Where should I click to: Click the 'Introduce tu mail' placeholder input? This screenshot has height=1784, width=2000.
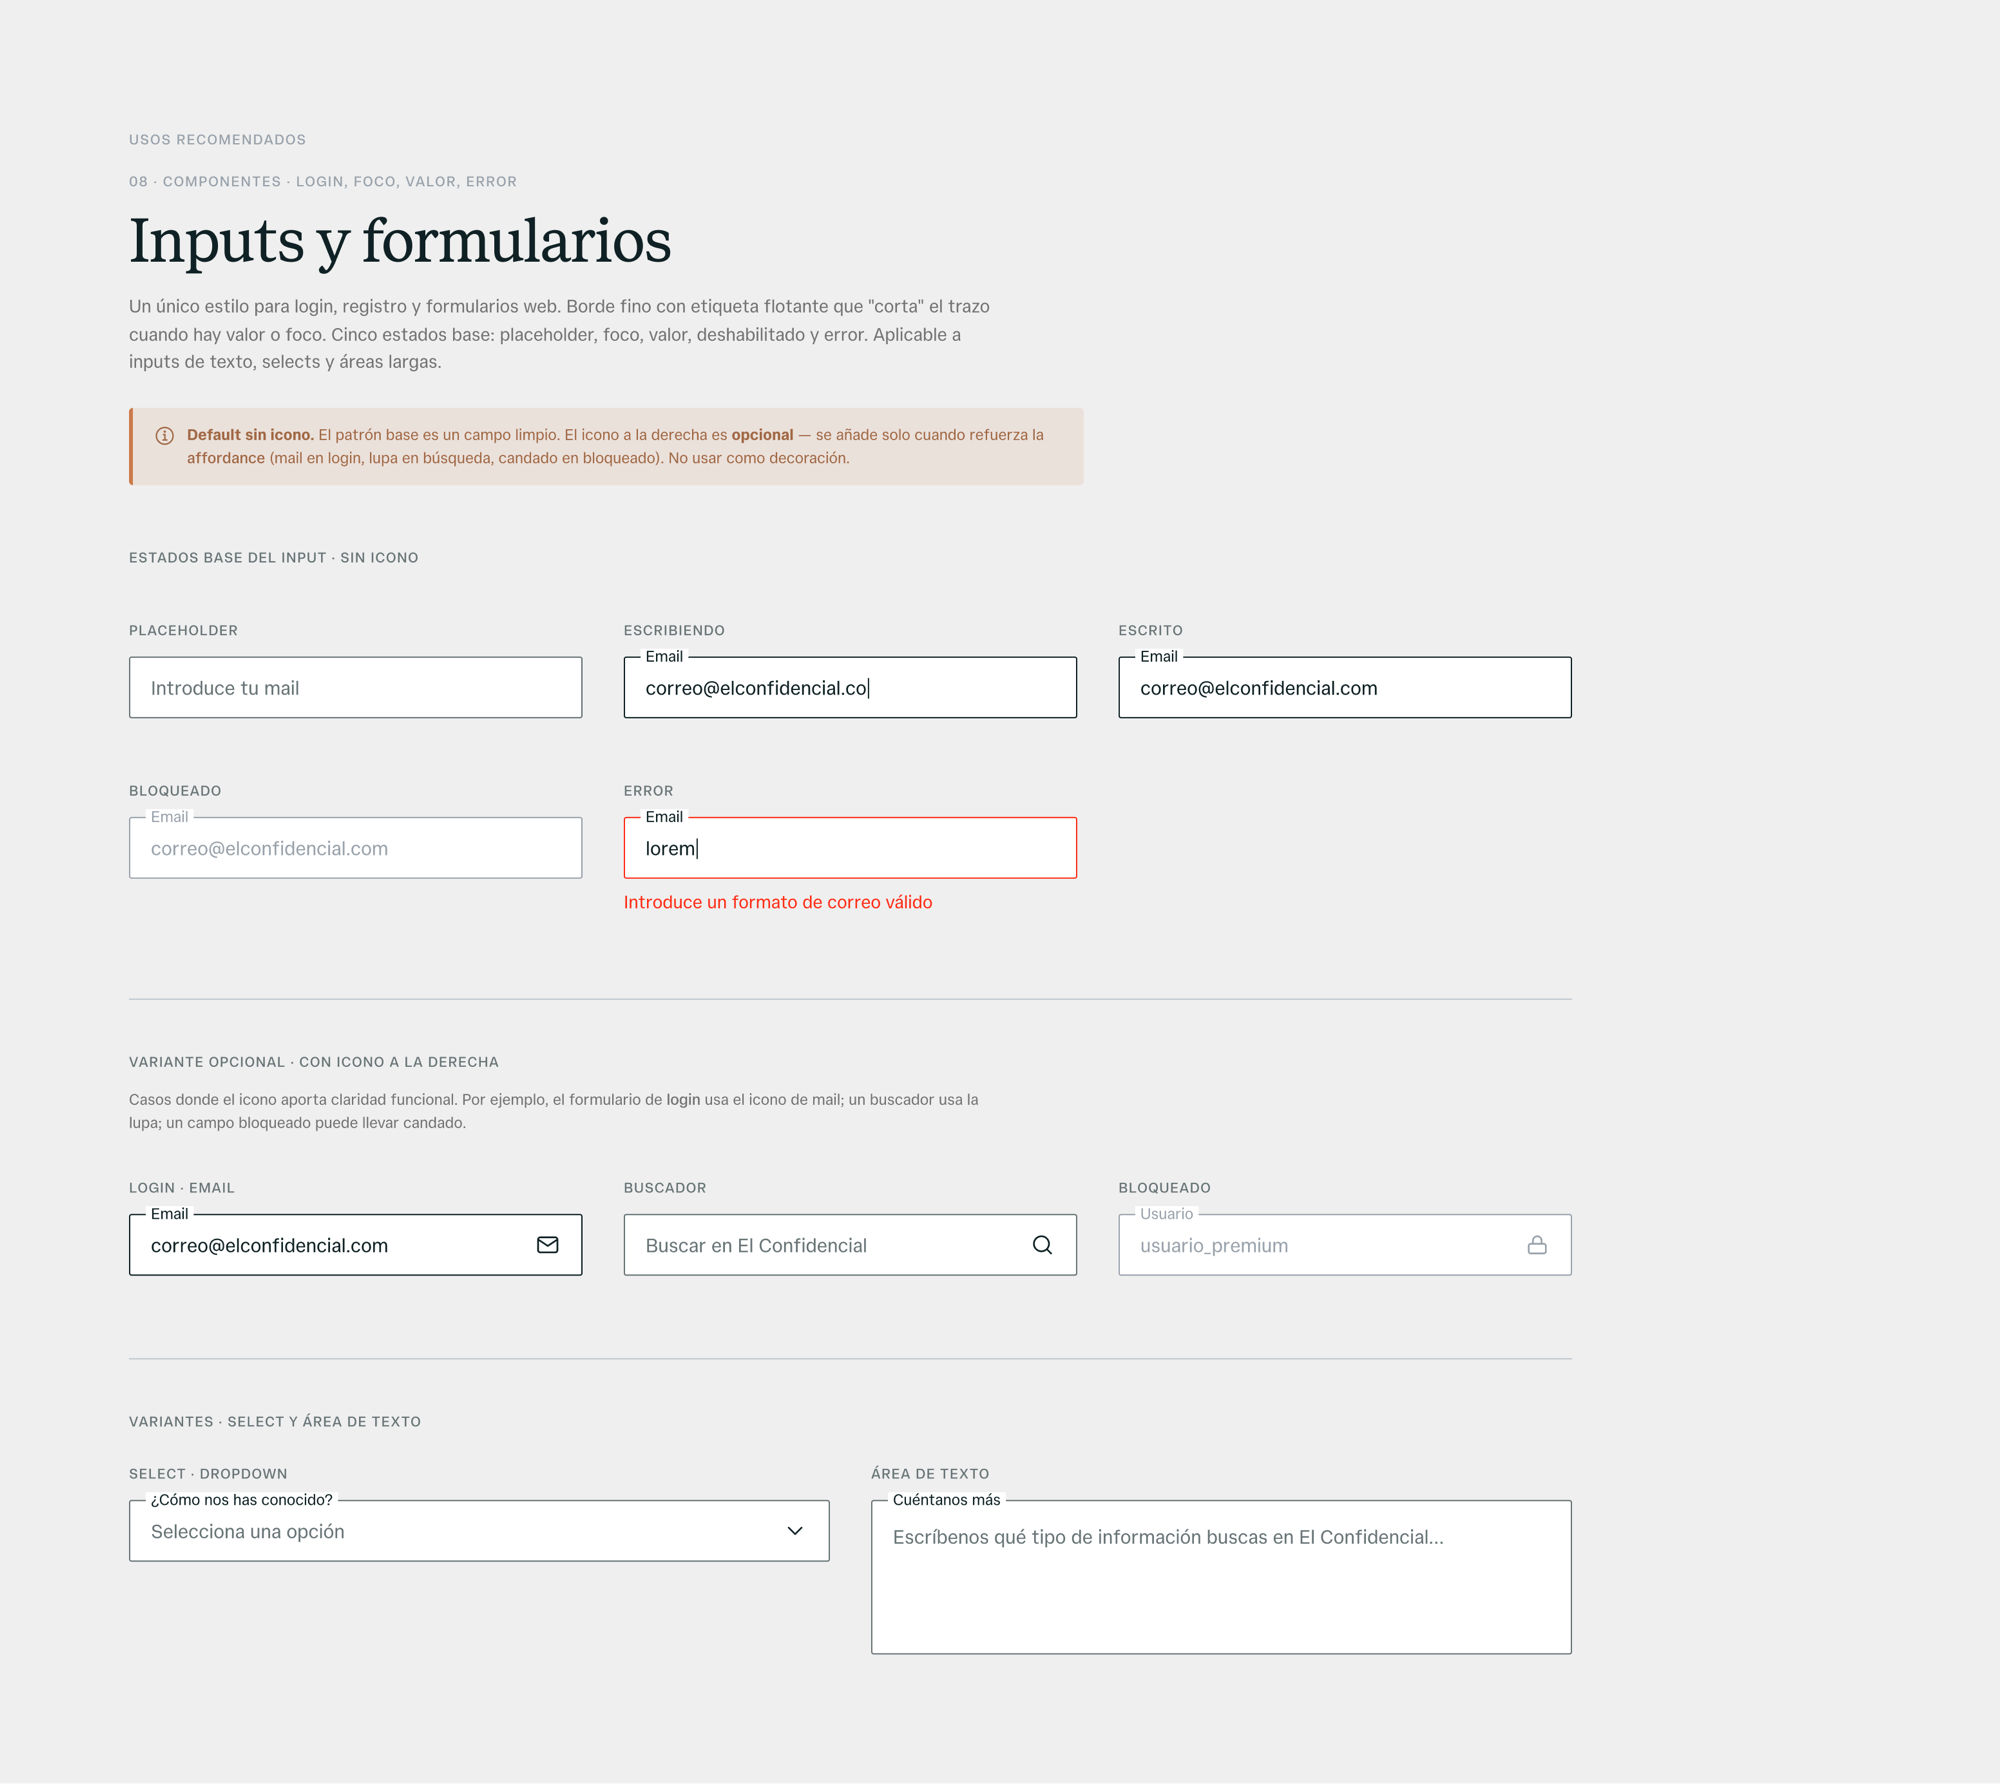(355, 687)
